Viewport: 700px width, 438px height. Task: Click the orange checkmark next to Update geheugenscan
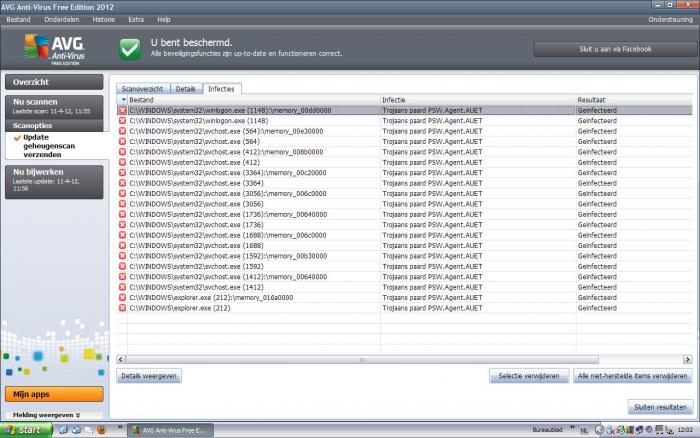coord(17,138)
